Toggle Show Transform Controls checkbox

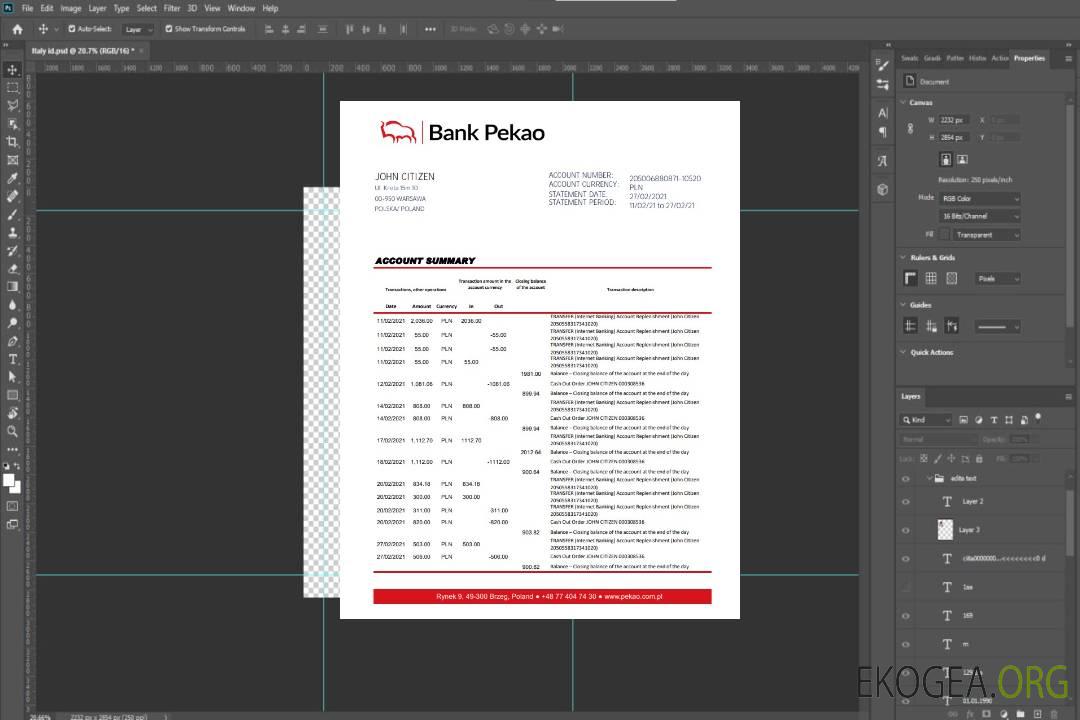coord(169,29)
